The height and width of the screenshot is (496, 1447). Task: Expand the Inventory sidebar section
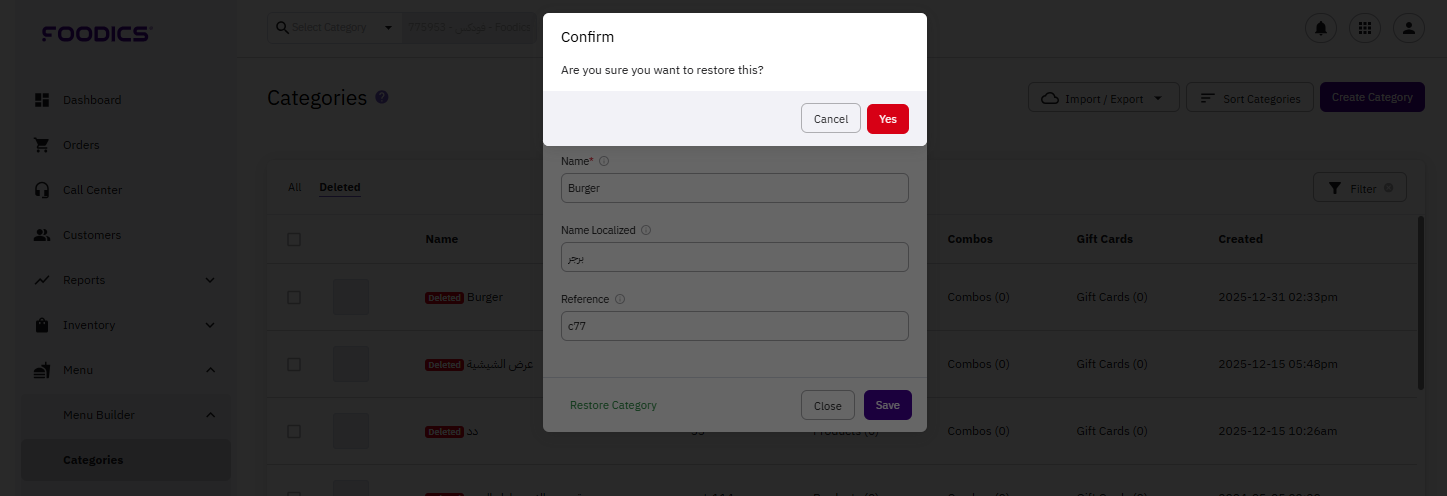(210, 325)
